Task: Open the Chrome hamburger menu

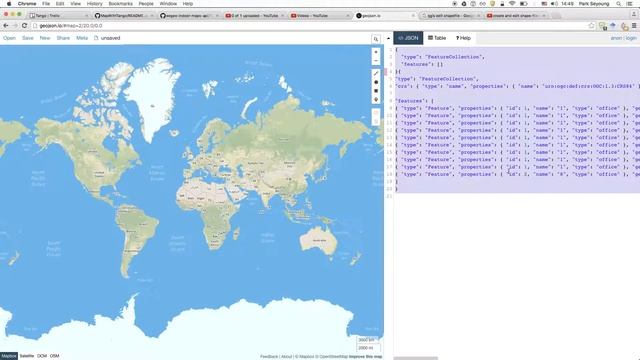Action: [x=634, y=26]
